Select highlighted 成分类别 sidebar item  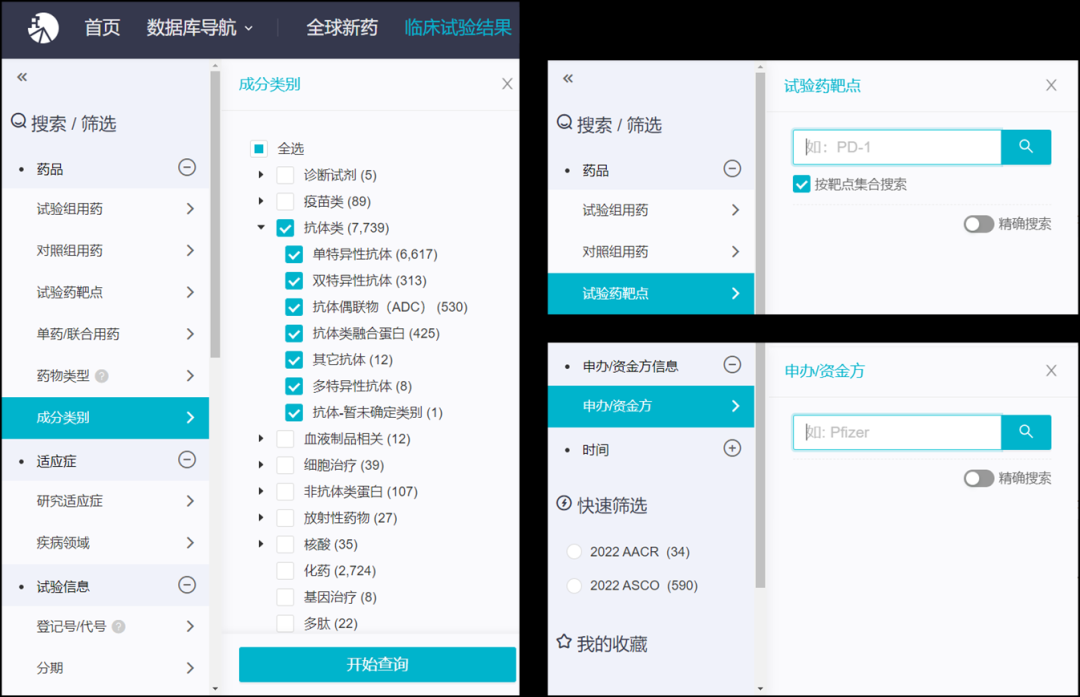(105, 417)
